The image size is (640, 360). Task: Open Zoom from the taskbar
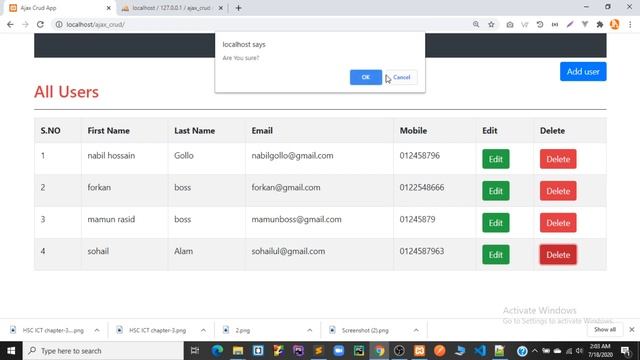(339, 351)
